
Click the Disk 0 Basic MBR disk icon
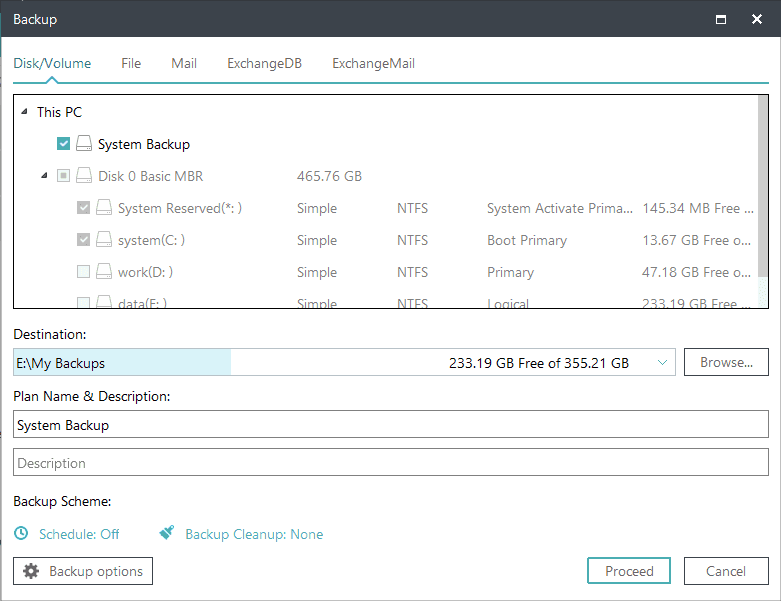pos(84,176)
